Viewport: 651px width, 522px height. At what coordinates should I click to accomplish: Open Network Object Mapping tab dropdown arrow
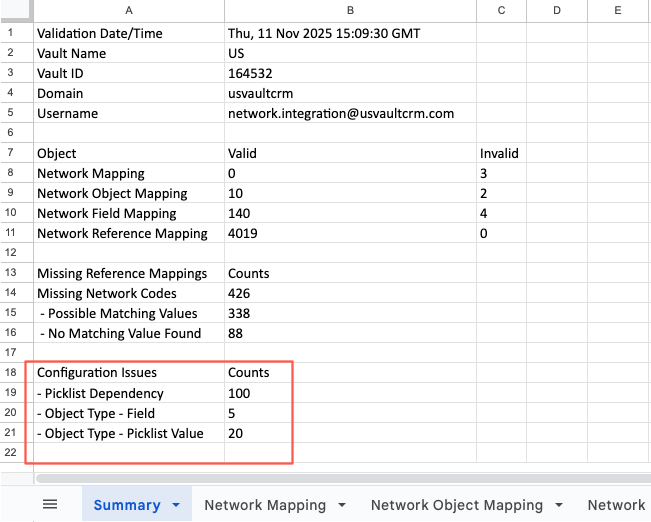point(559,506)
